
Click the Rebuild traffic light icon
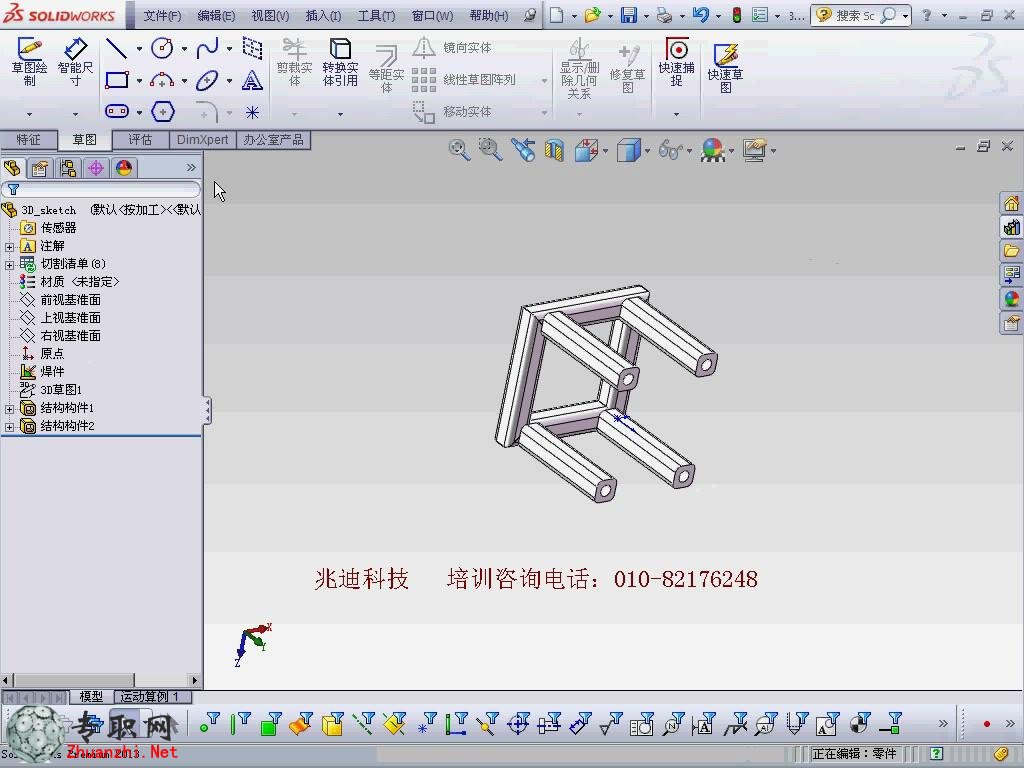737,15
